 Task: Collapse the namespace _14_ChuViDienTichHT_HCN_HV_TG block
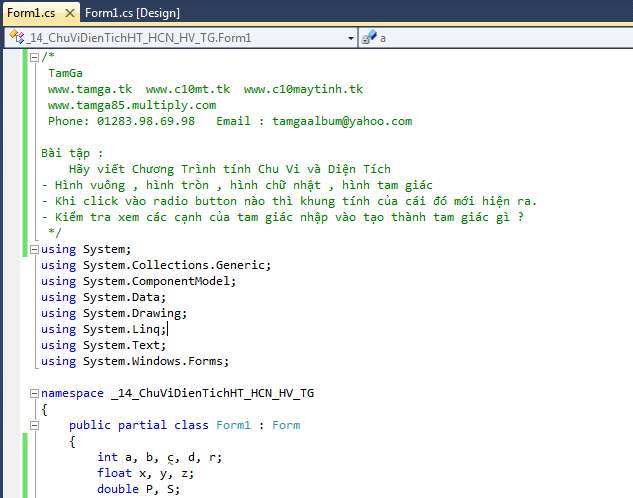click(34, 393)
